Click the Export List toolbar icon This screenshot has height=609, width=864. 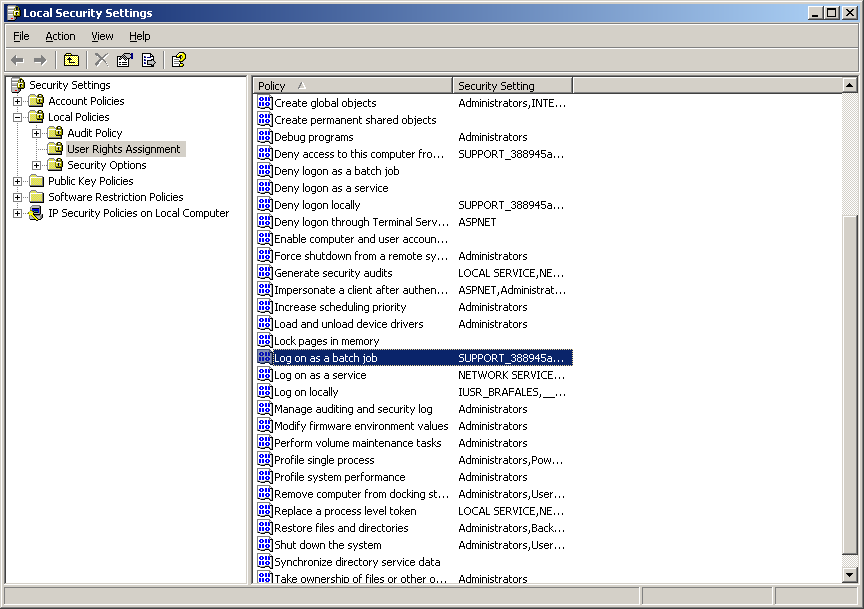point(148,60)
